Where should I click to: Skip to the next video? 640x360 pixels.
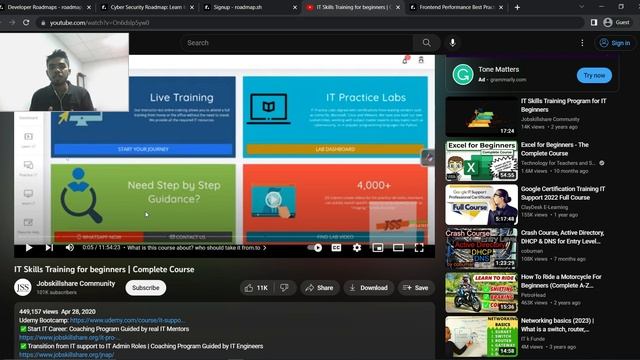pos(49,248)
